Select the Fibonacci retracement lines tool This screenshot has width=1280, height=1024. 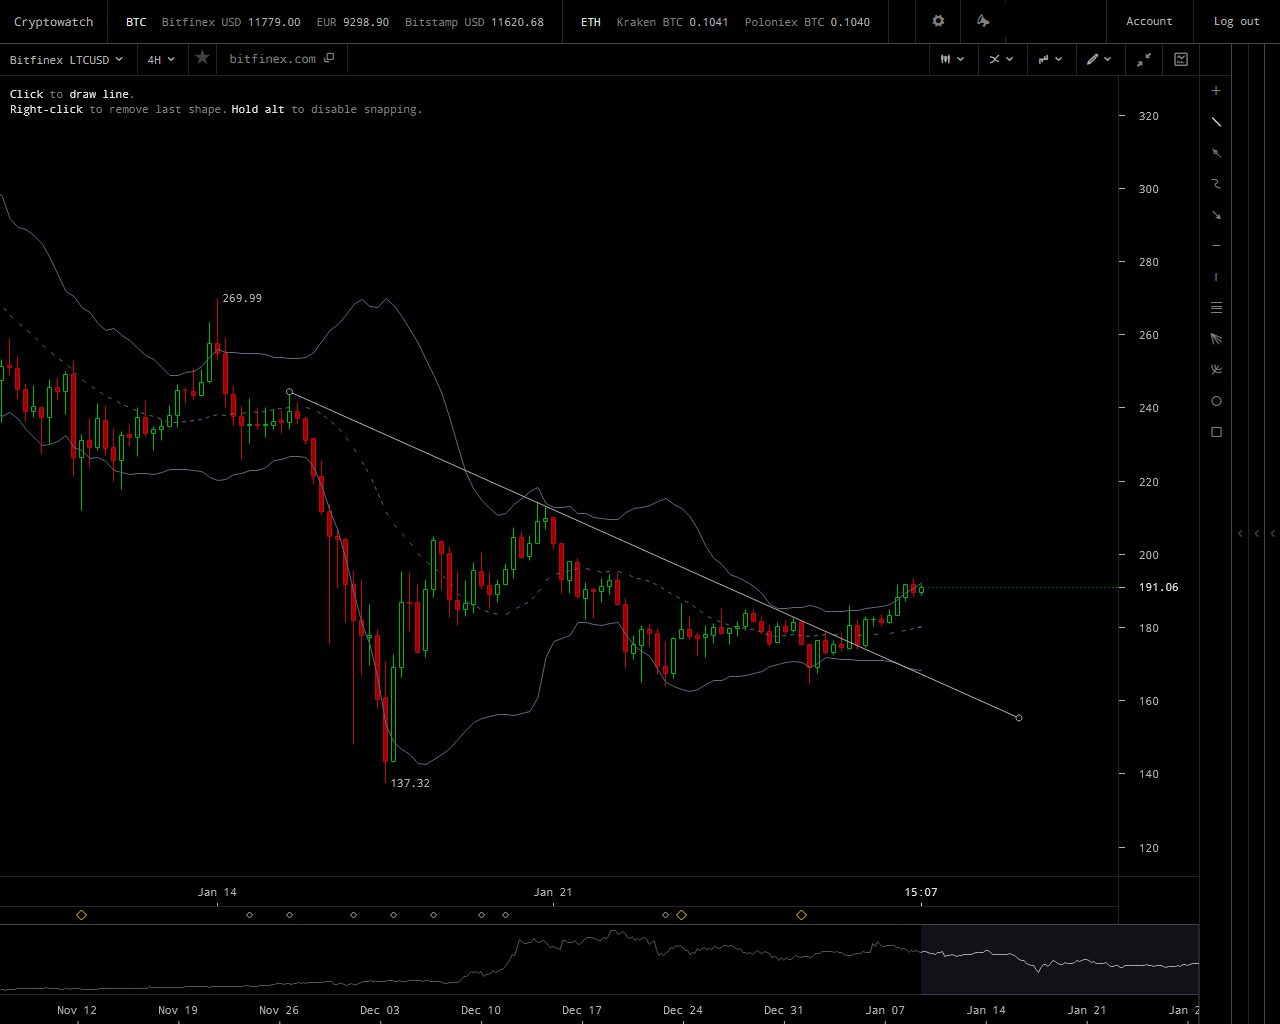click(x=1216, y=308)
